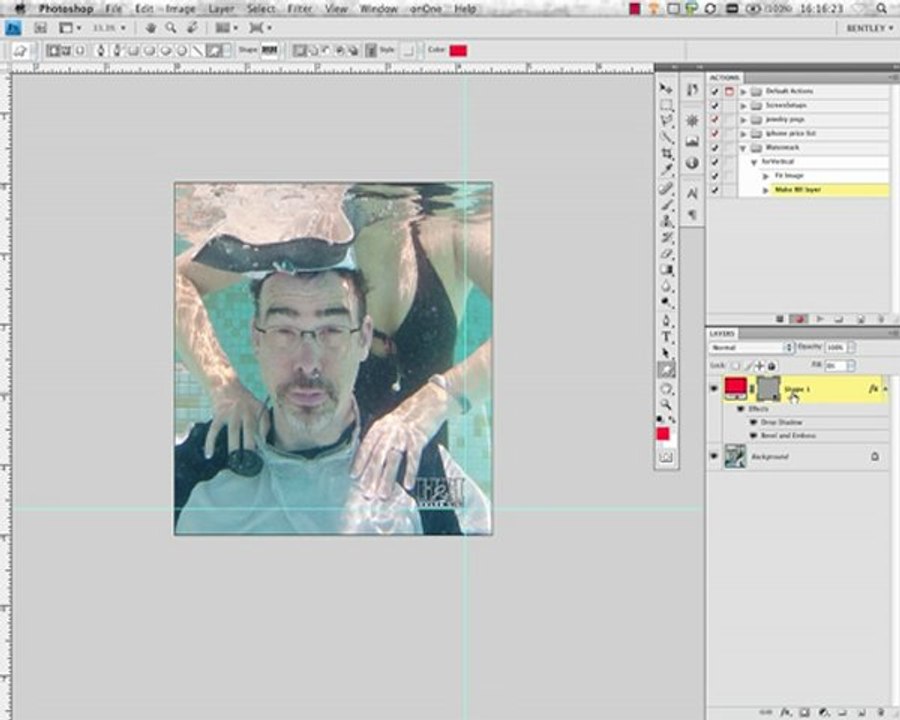This screenshot has height=720, width=900.
Task: Uncheck the Watermark set checkbox
Action: [715, 148]
